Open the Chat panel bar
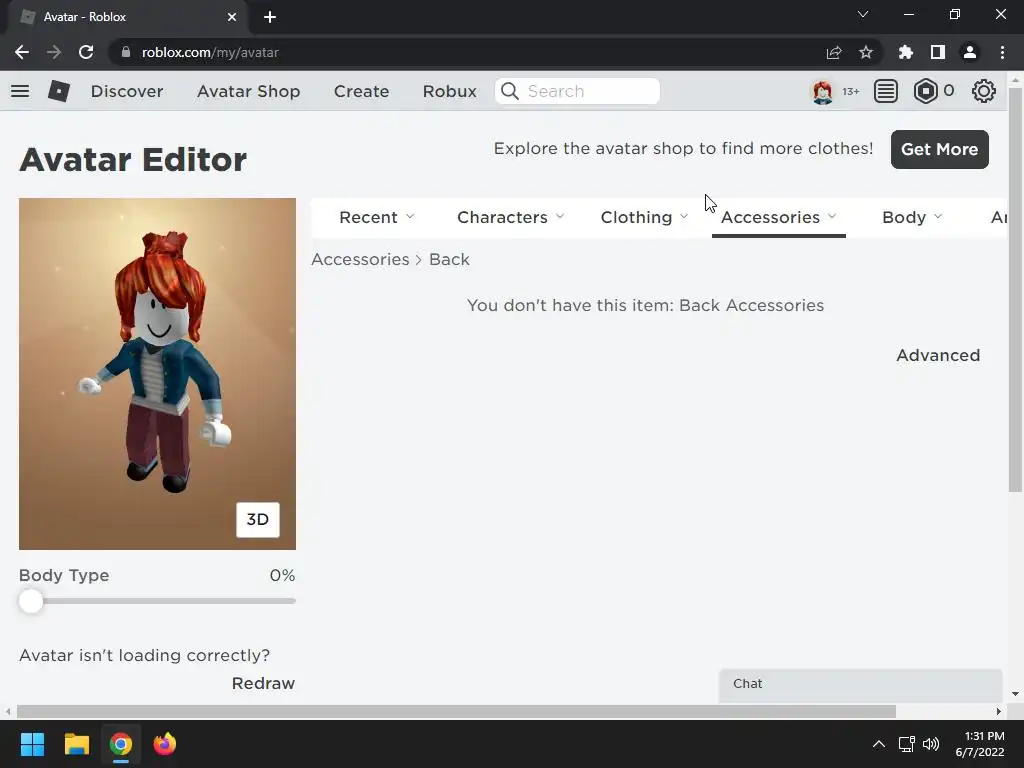This screenshot has width=1024, height=768. (x=860, y=684)
